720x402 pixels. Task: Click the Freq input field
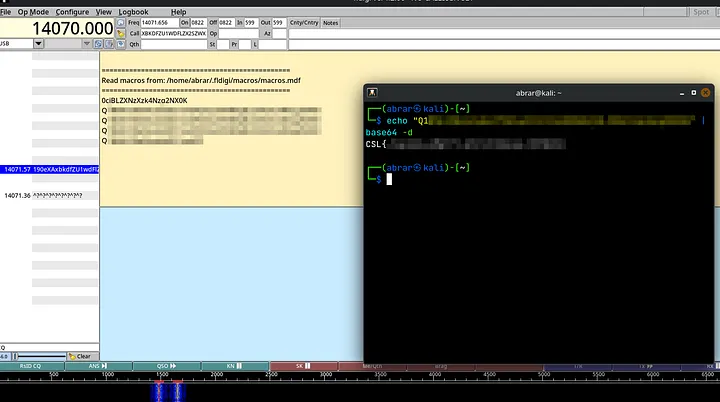coord(159,23)
